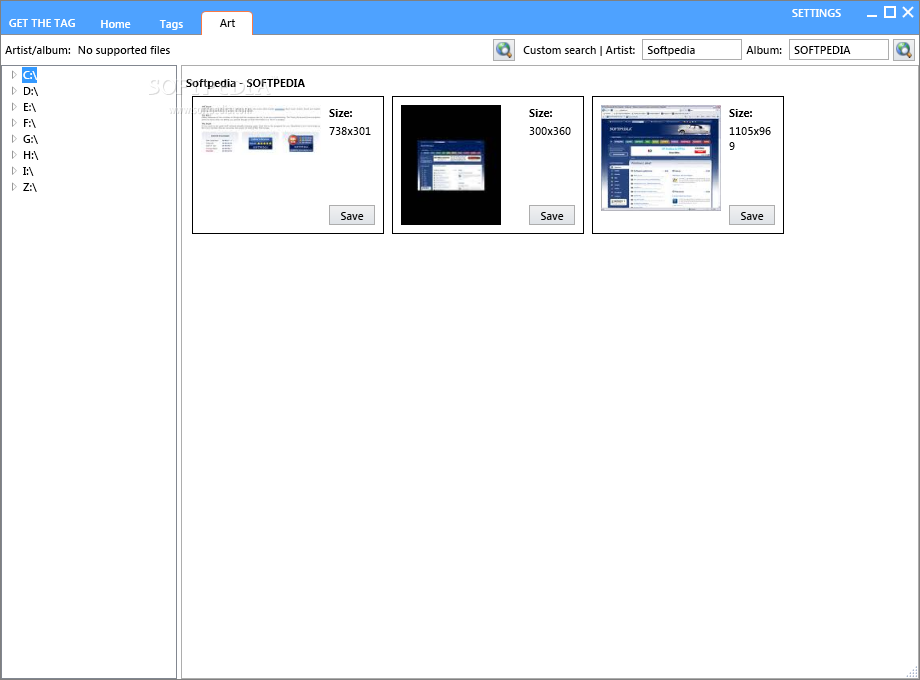Focus the Album input containing SOFTPEDIA

point(838,50)
